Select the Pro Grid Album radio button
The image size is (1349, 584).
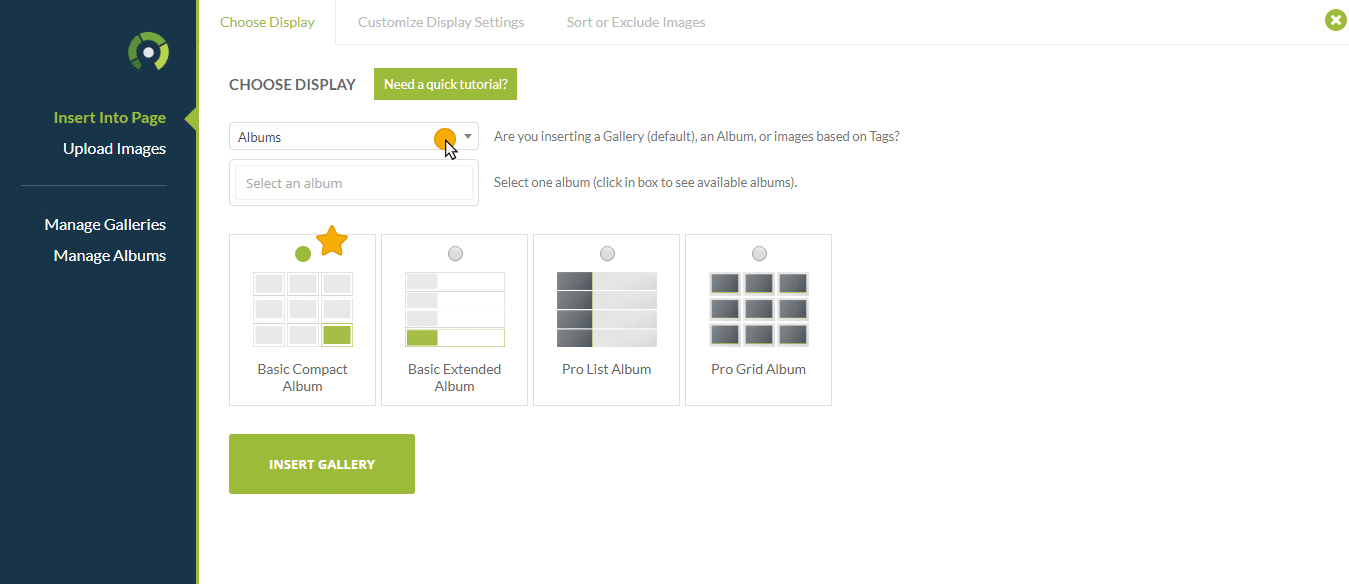tap(759, 254)
